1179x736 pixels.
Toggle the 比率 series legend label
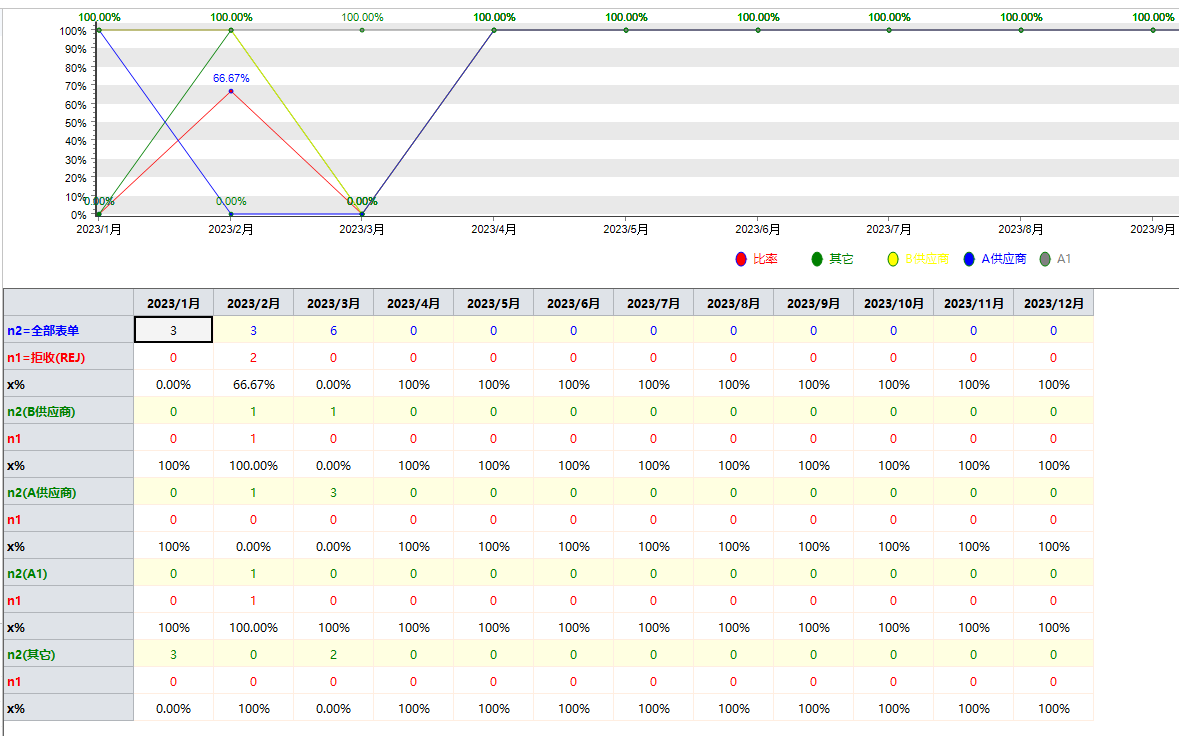pos(765,259)
